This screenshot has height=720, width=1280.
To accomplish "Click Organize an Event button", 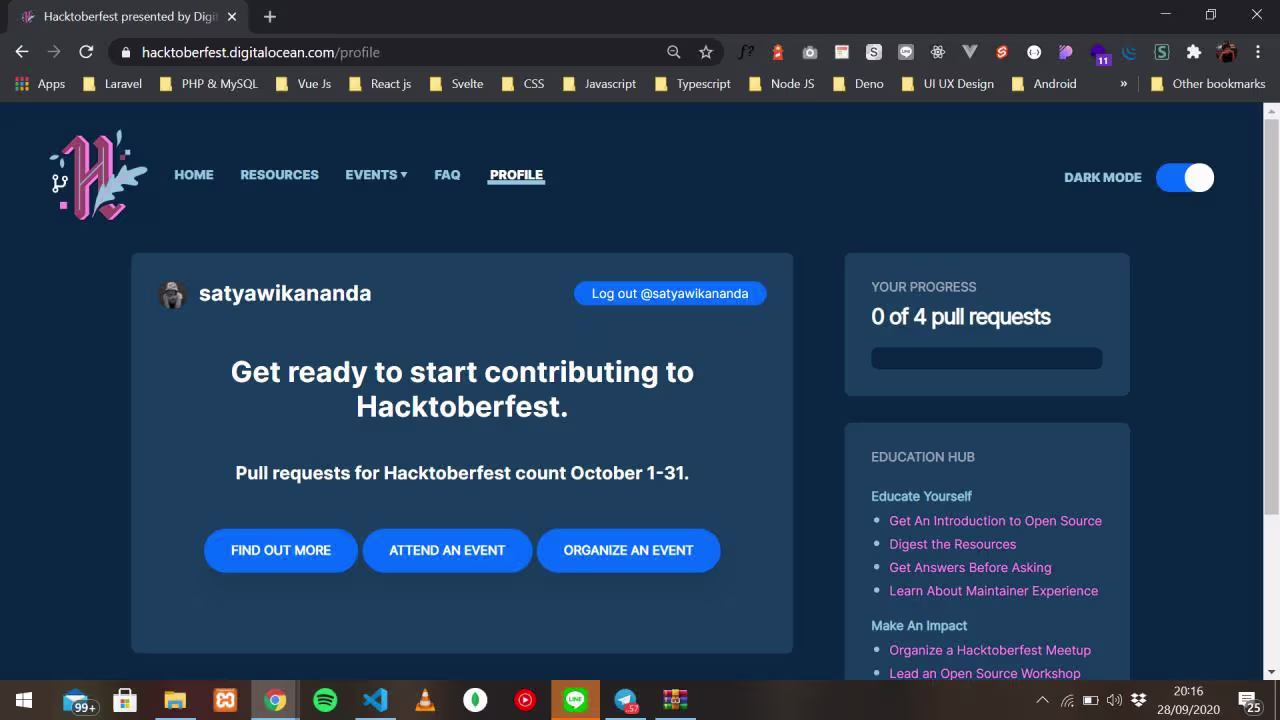I will 628,551.
